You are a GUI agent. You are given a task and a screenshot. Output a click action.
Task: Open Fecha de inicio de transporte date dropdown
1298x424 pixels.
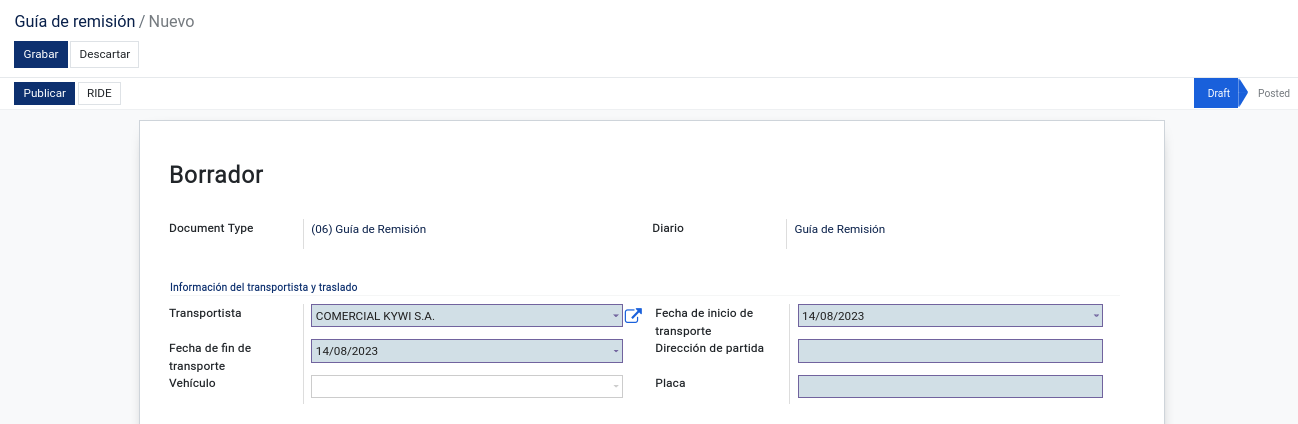pyautogui.click(x=1096, y=316)
